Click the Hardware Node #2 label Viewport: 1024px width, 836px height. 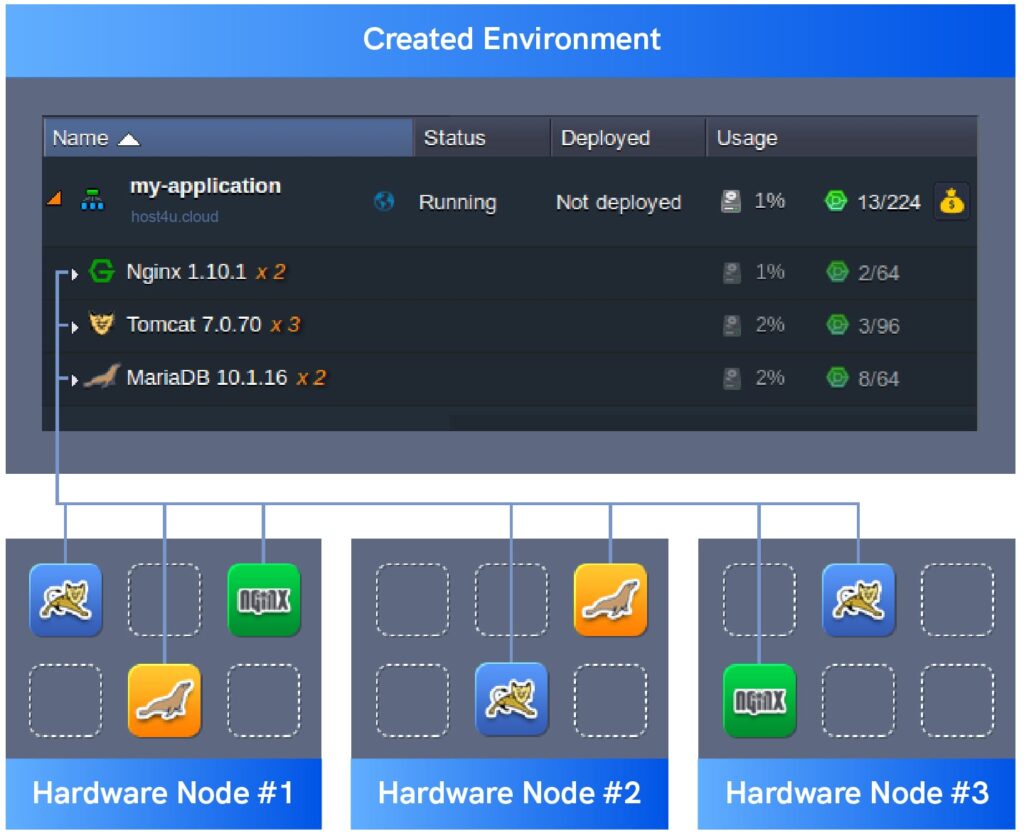pyautogui.click(x=509, y=794)
